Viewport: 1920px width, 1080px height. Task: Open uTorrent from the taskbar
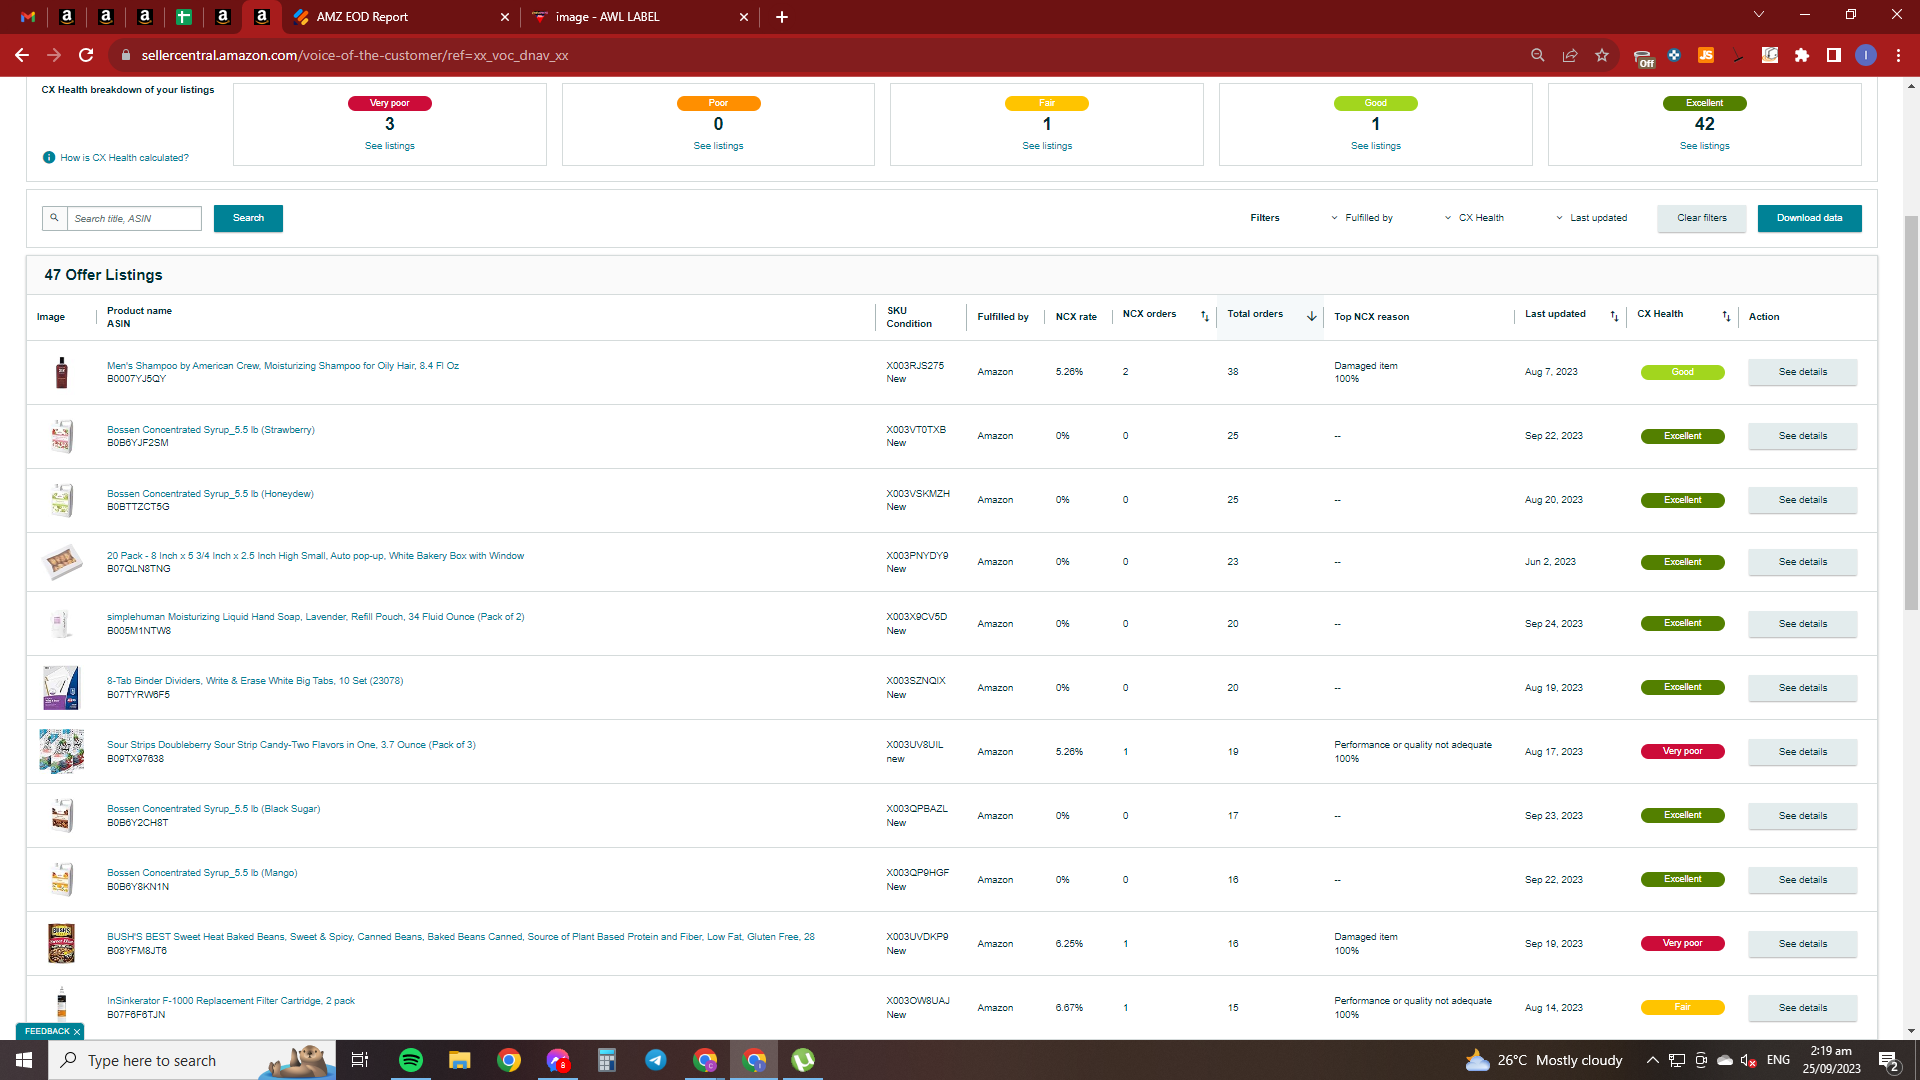coord(803,1060)
